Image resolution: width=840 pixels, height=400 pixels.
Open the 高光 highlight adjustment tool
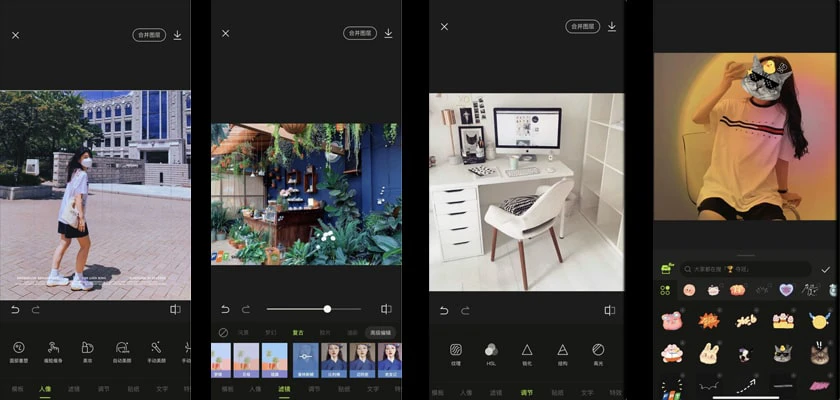pos(598,350)
